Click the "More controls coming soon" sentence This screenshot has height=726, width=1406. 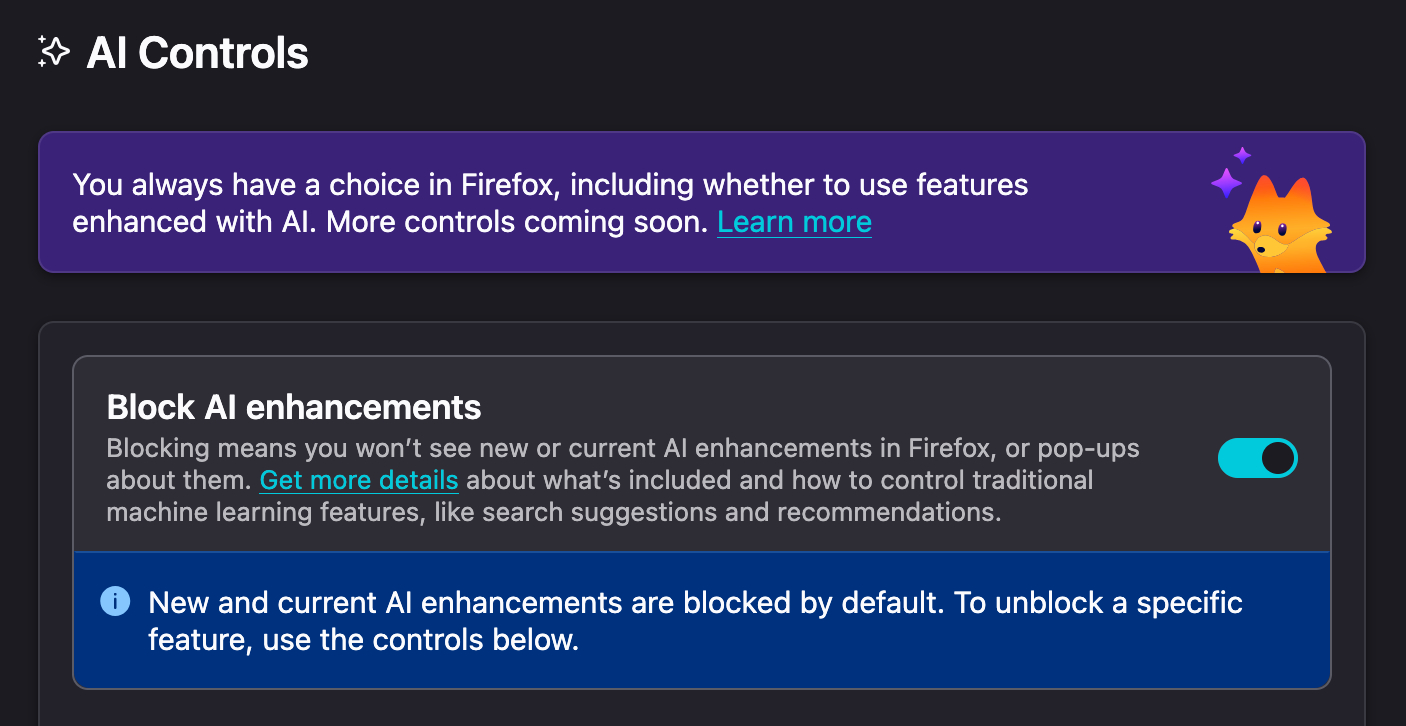click(x=517, y=222)
